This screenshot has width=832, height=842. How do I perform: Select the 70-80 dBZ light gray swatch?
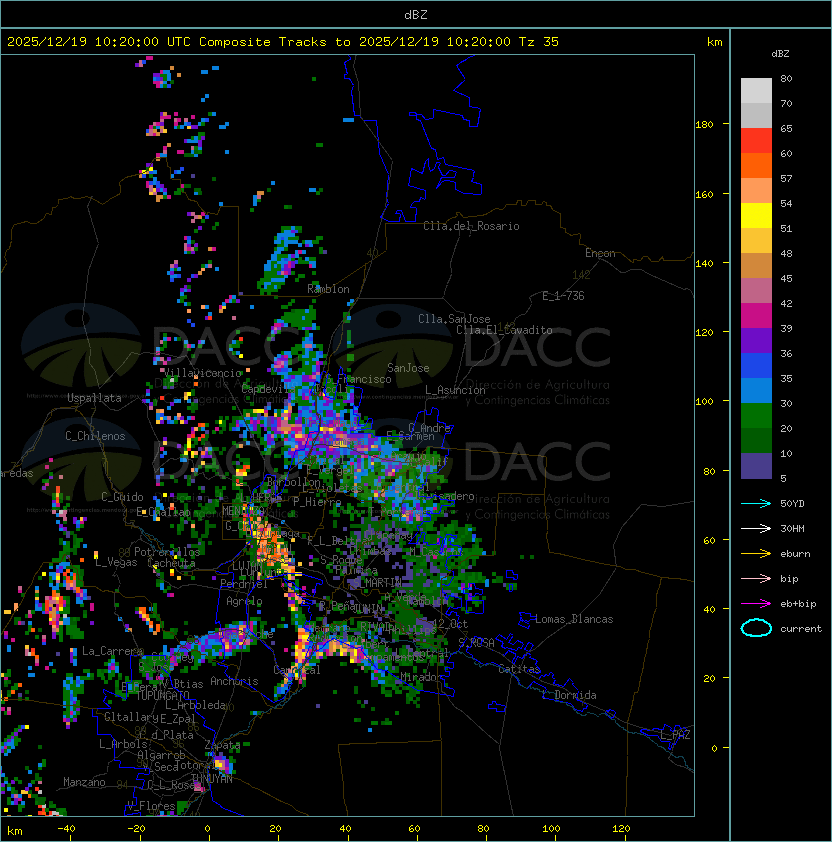click(x=756, y=90)
